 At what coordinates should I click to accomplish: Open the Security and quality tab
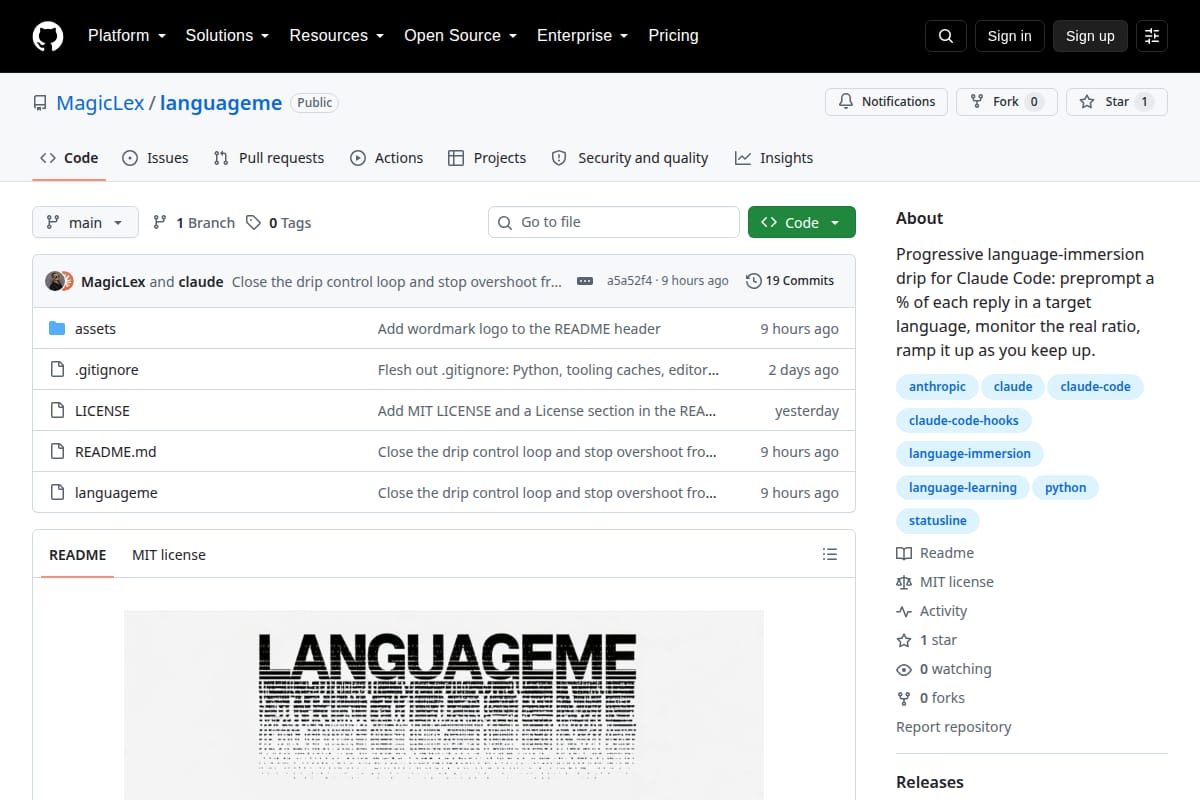(x=630, y=158)
